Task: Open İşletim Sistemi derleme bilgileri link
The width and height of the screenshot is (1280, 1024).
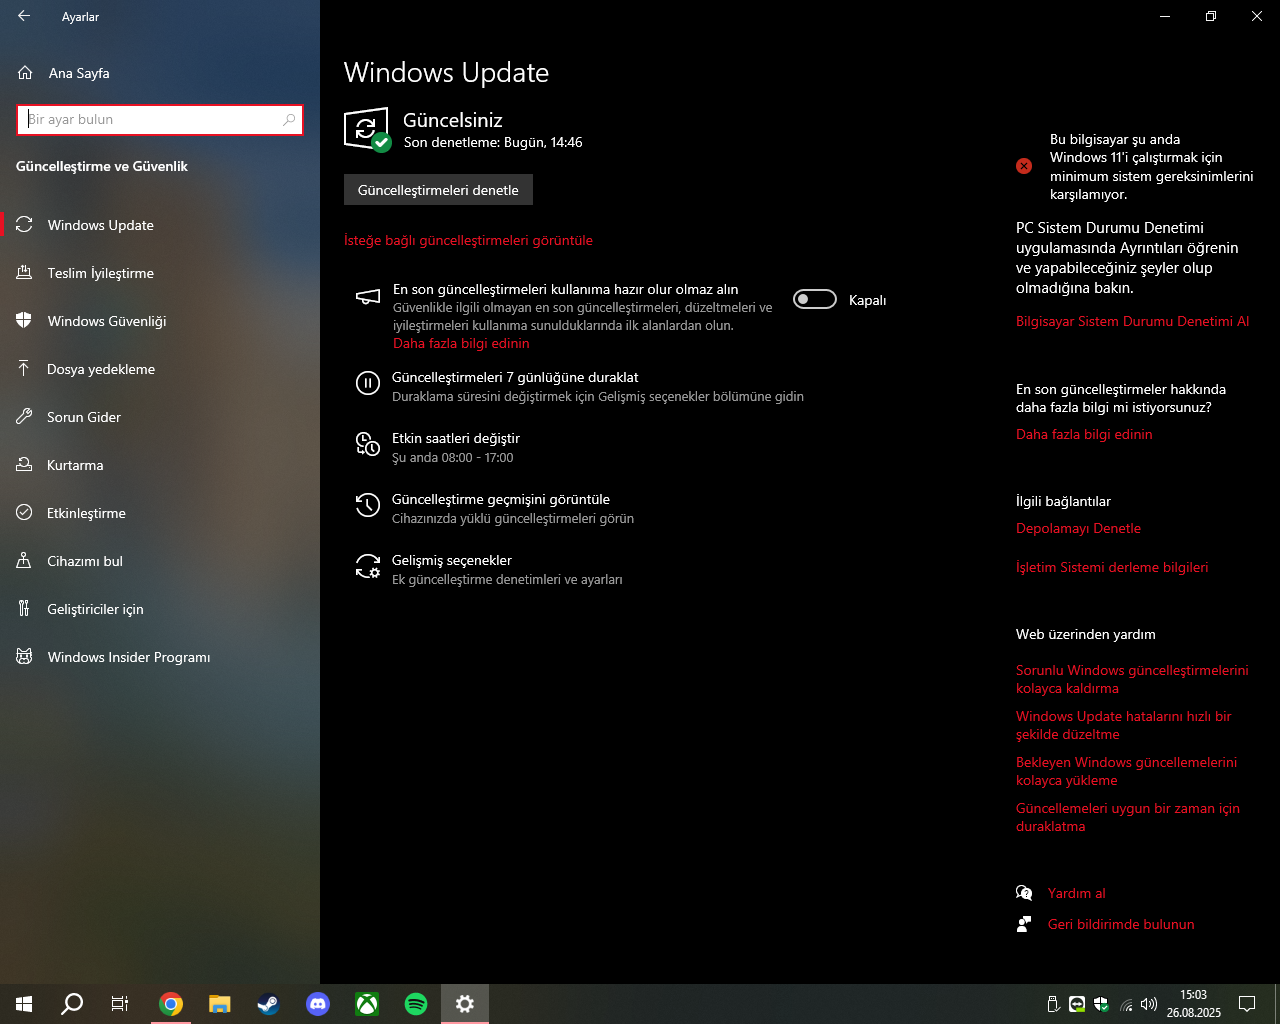Action: (x=1112, y=567)
